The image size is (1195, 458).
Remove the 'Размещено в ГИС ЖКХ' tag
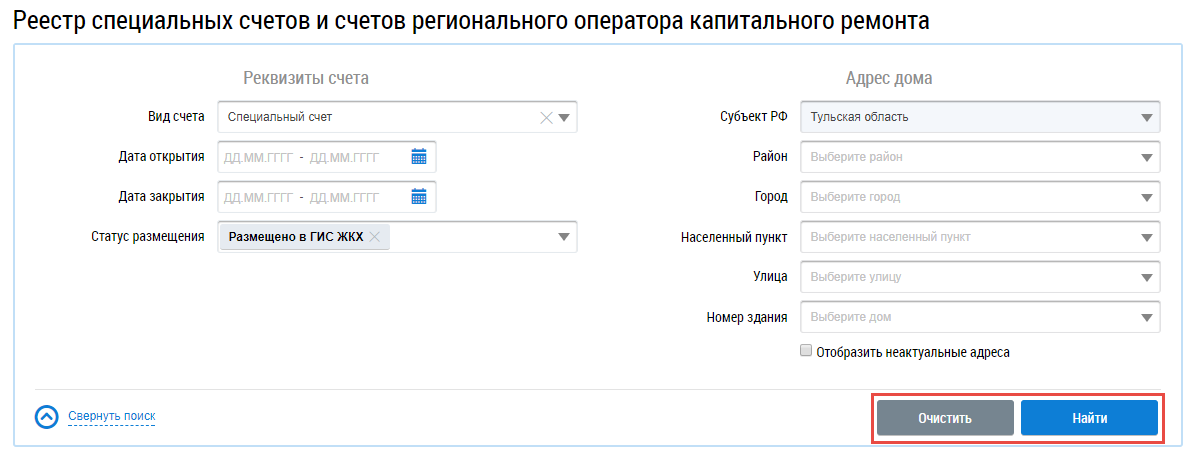tap(375, 237)
